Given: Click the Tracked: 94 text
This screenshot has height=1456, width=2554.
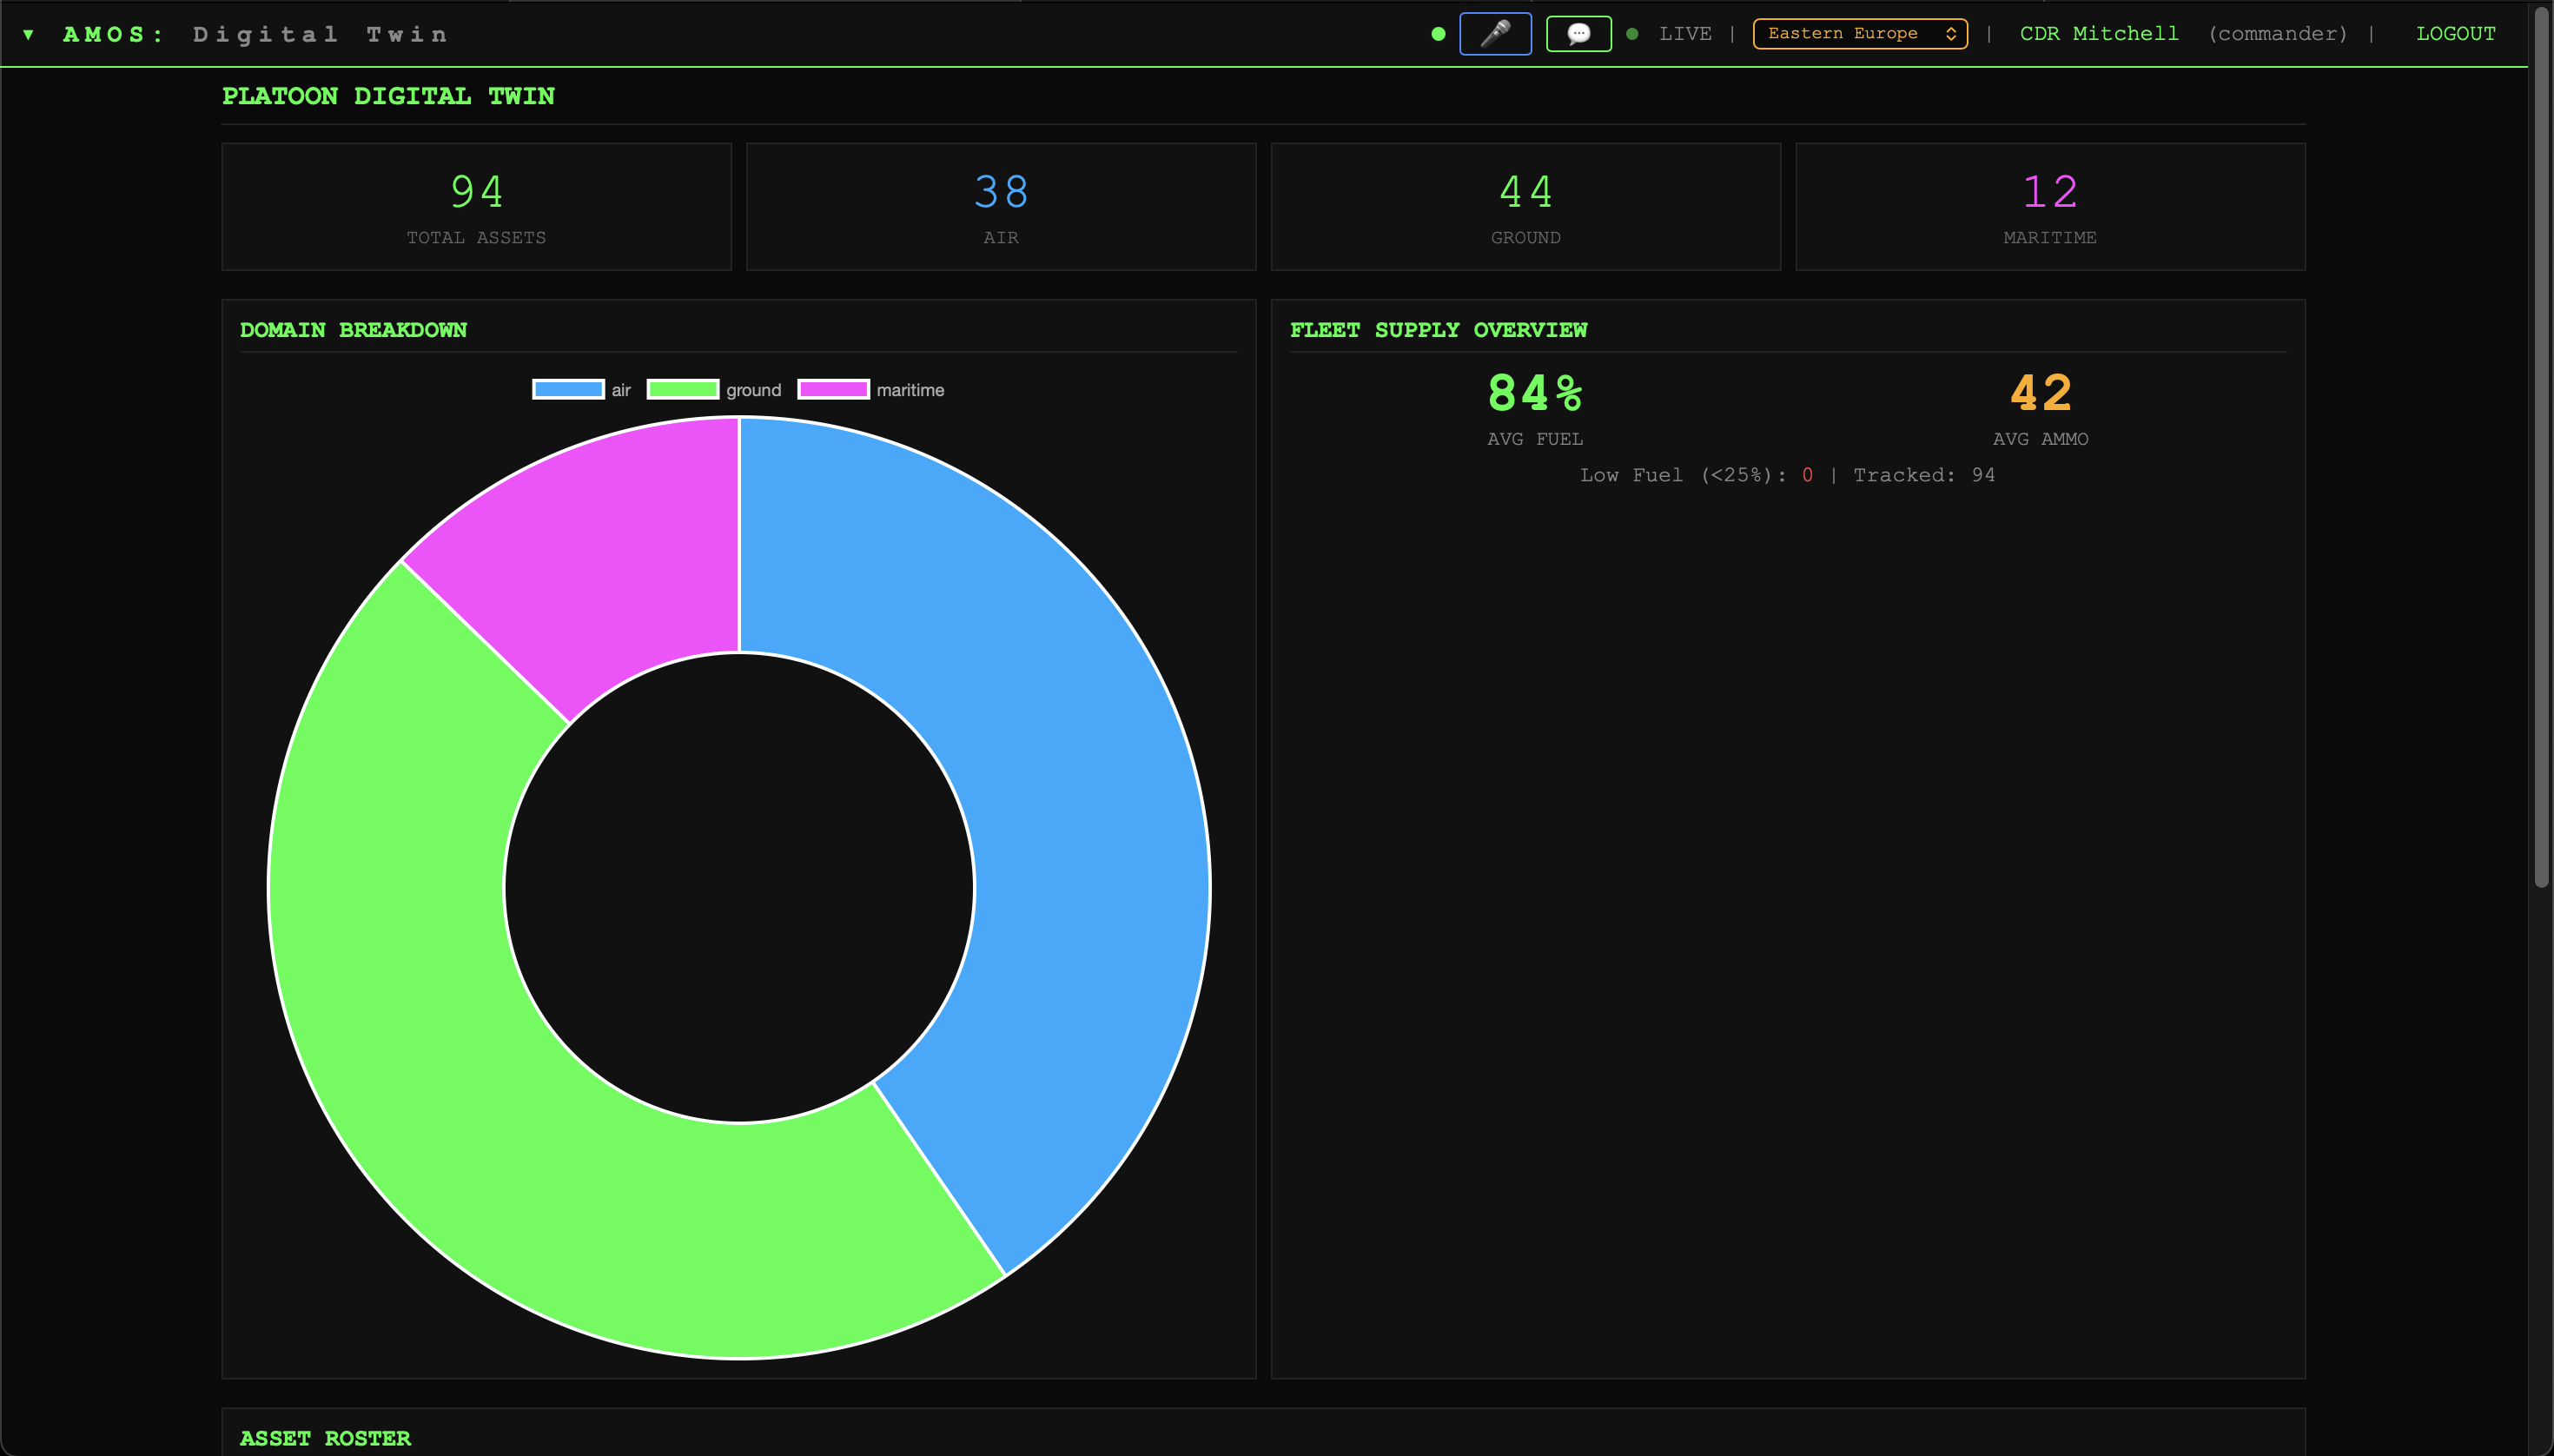Looking at the screenshot, I should [x=1924, y=475].
